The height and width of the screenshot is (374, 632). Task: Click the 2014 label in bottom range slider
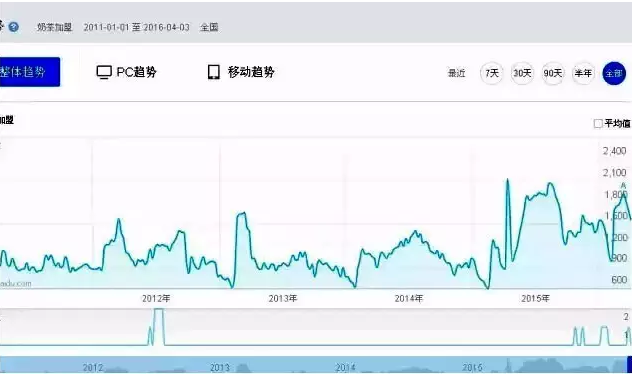point(345,368)
